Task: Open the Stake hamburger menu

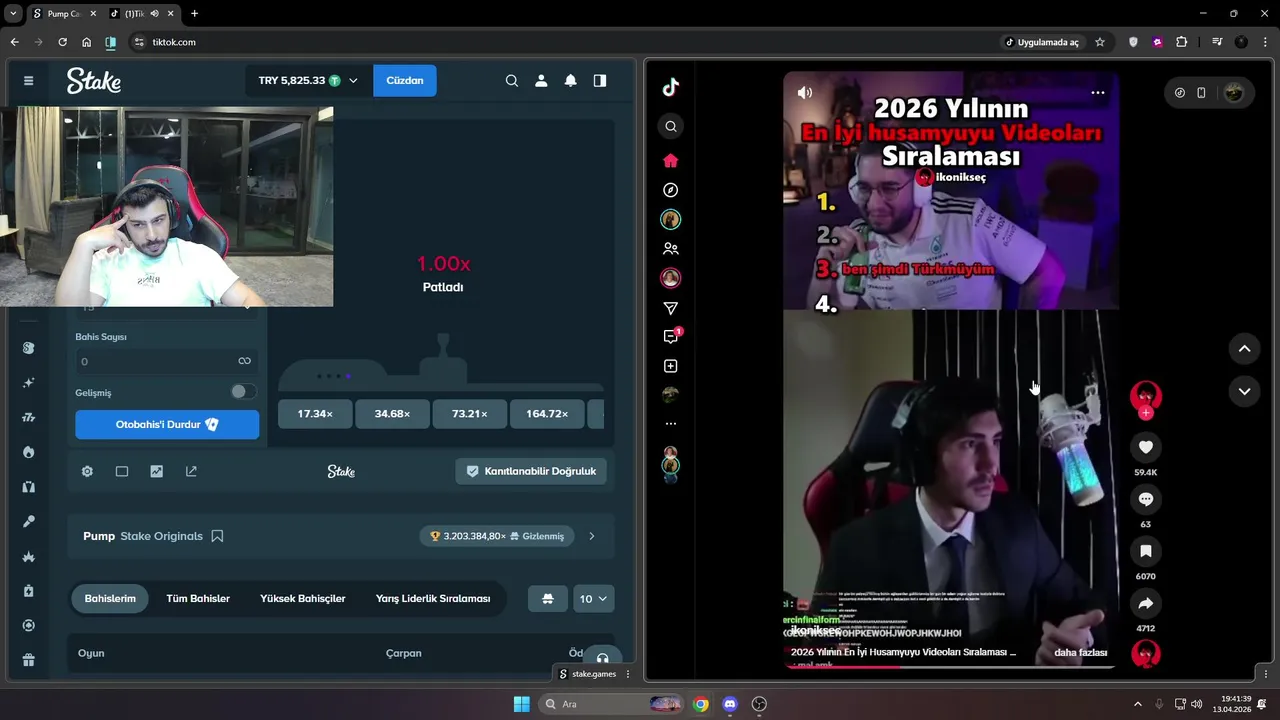Action: tap(28, 80)
